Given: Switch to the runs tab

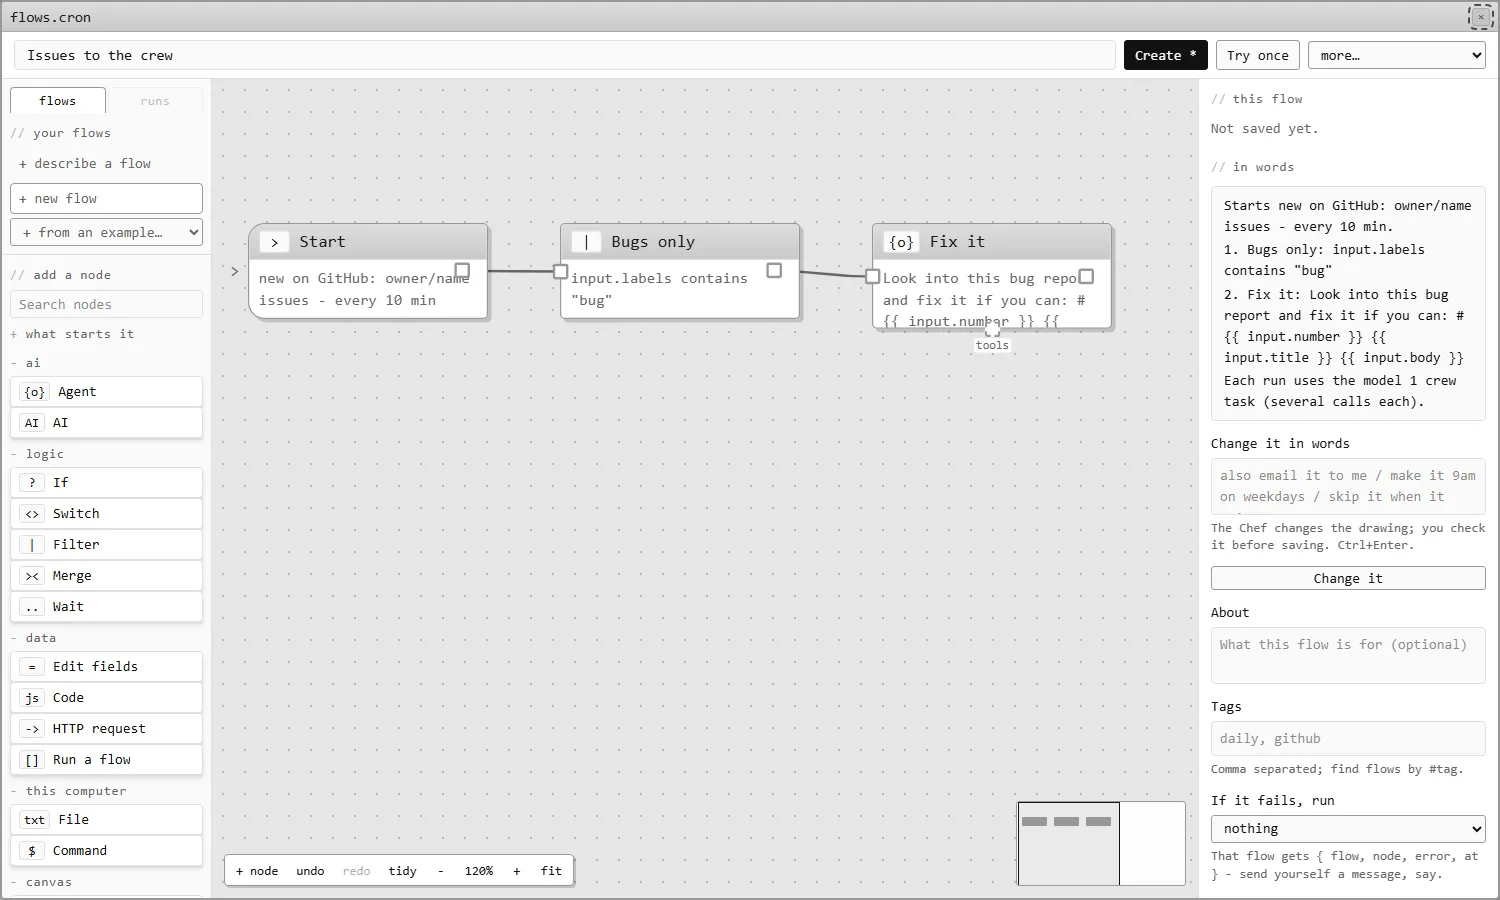Looking at the screenshot, I should (155, 101).
